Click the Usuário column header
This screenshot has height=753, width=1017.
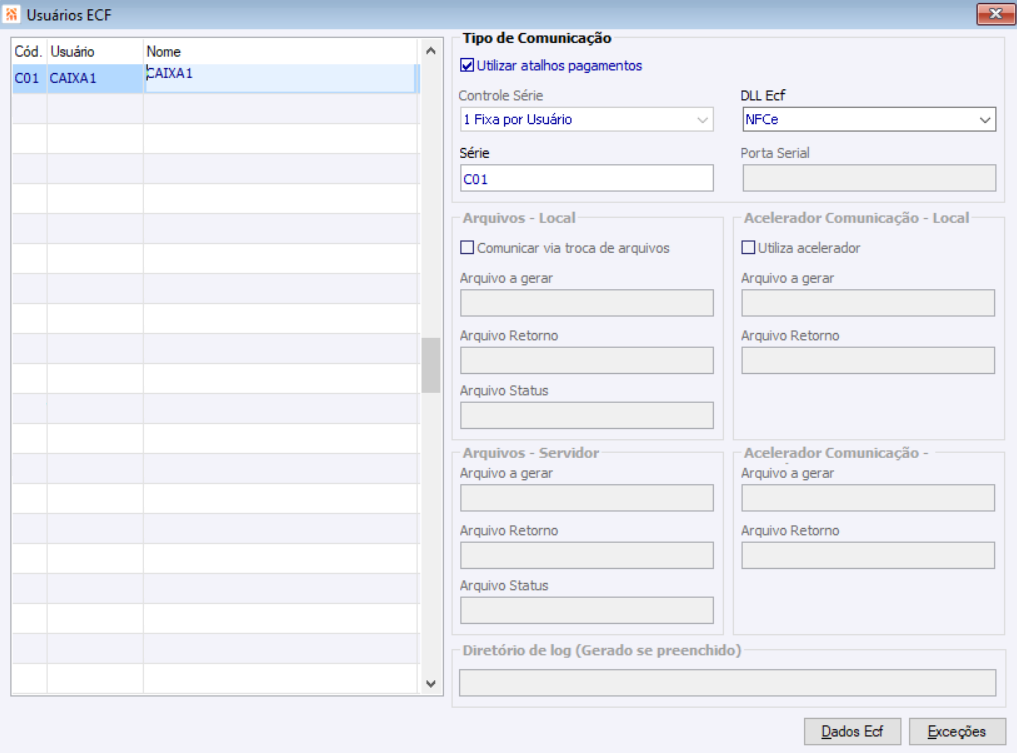point(94,50)
